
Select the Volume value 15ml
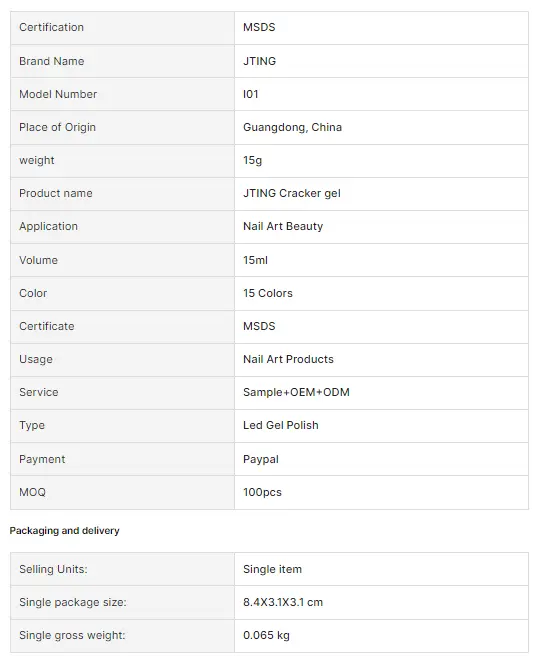[255, 260]
